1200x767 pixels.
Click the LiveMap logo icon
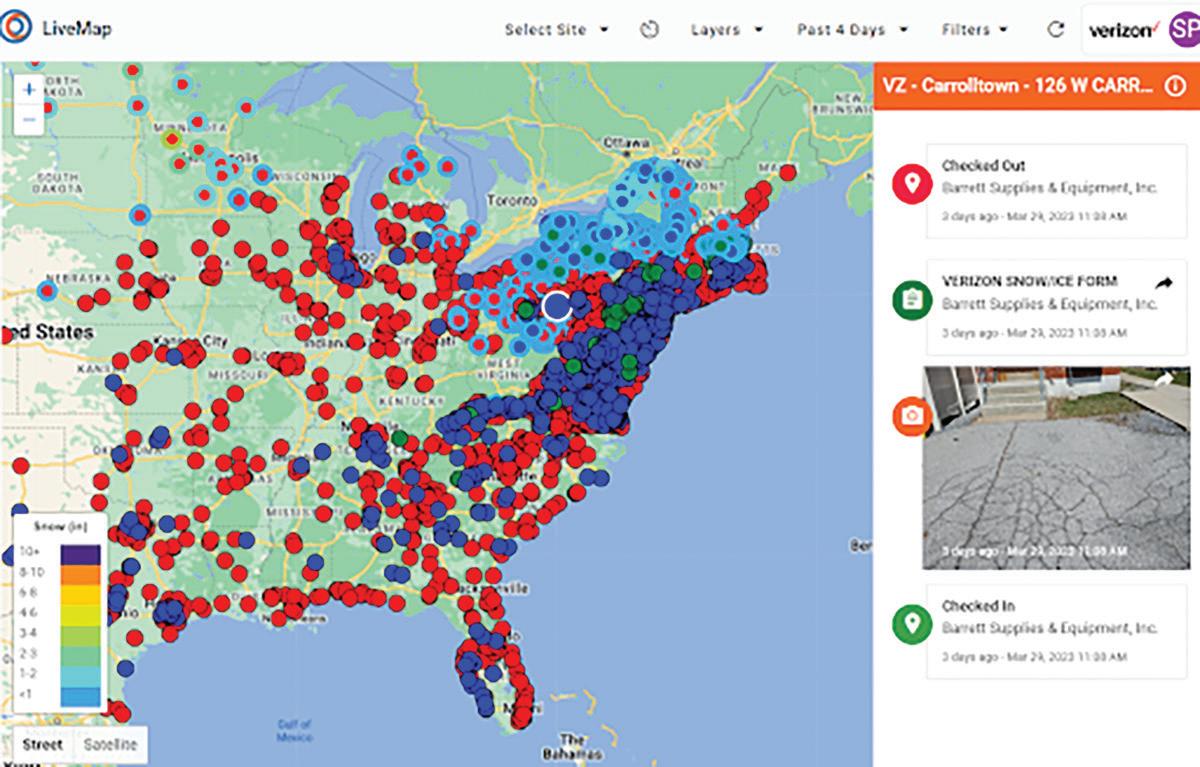click(16, 28)
